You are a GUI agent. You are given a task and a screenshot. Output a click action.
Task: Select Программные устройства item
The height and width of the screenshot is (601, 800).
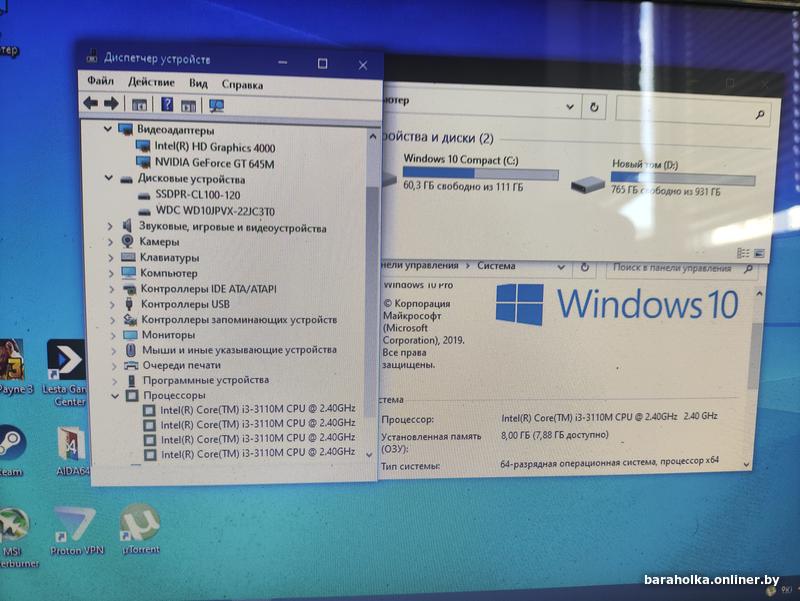pyautogui.click(x=206, y=380)
